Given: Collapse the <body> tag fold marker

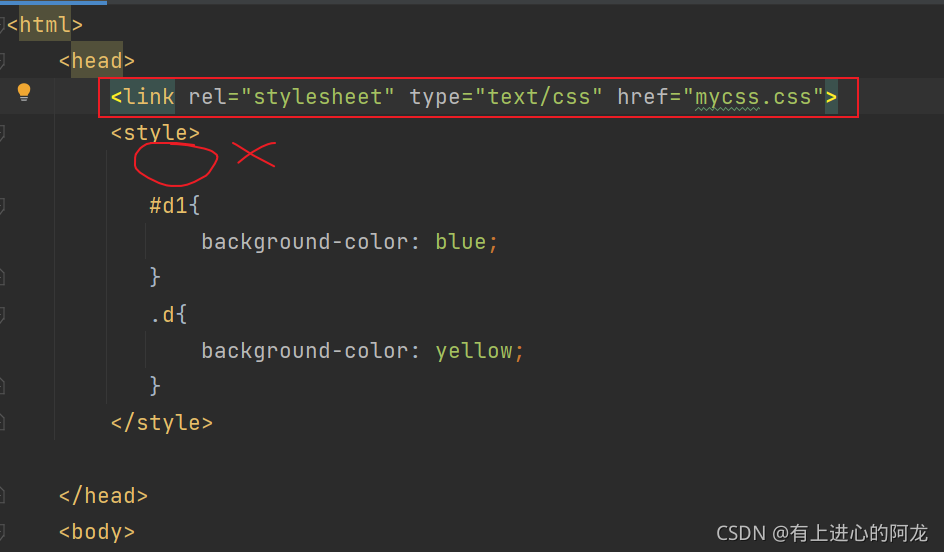Looking at the screenshot, I should (2, 532).
